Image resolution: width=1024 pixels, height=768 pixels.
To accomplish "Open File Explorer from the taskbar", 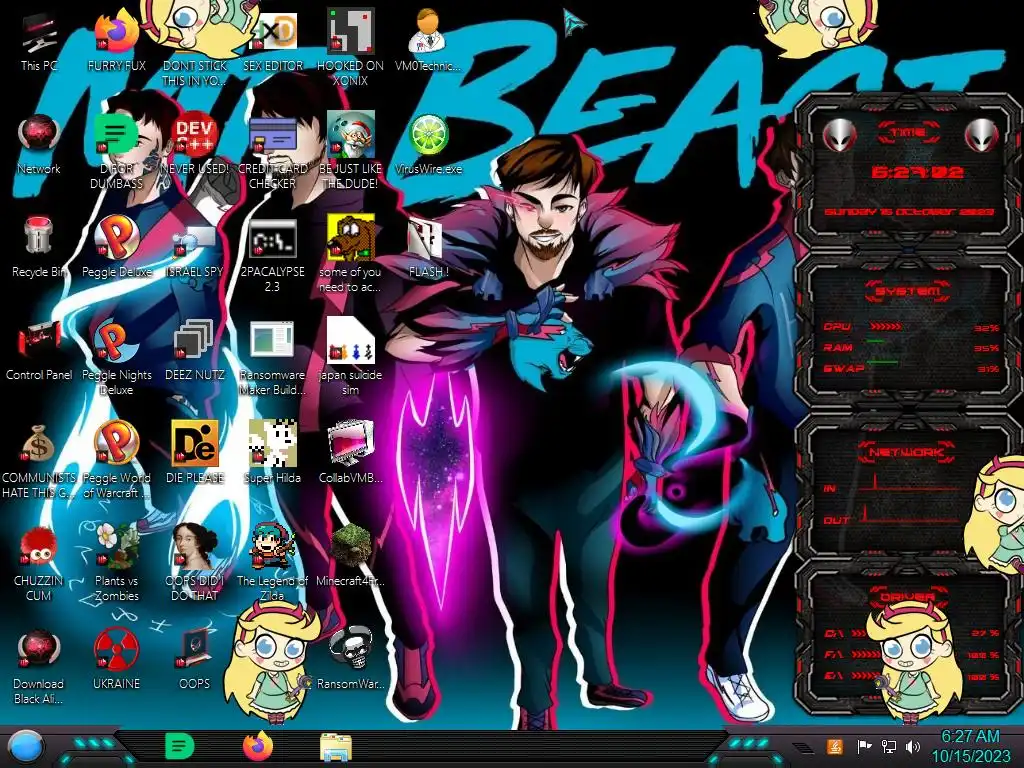I will (336, 748).
